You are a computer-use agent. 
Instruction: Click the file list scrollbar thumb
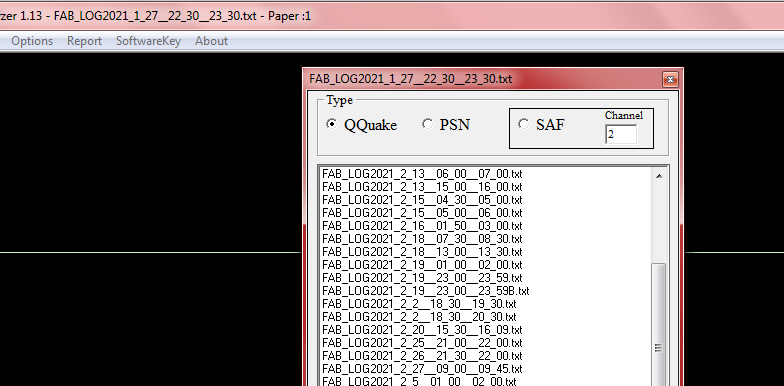(659, 325)
